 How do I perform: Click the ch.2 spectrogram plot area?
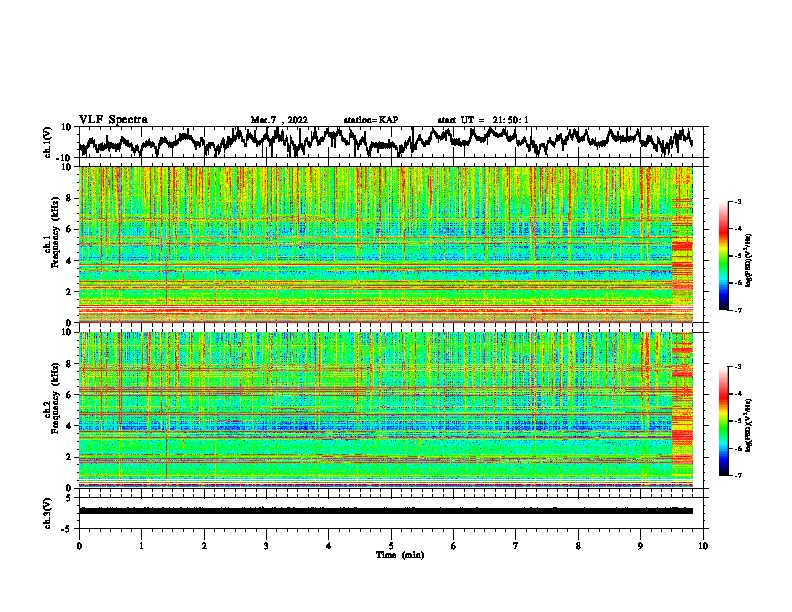point(386,410)
